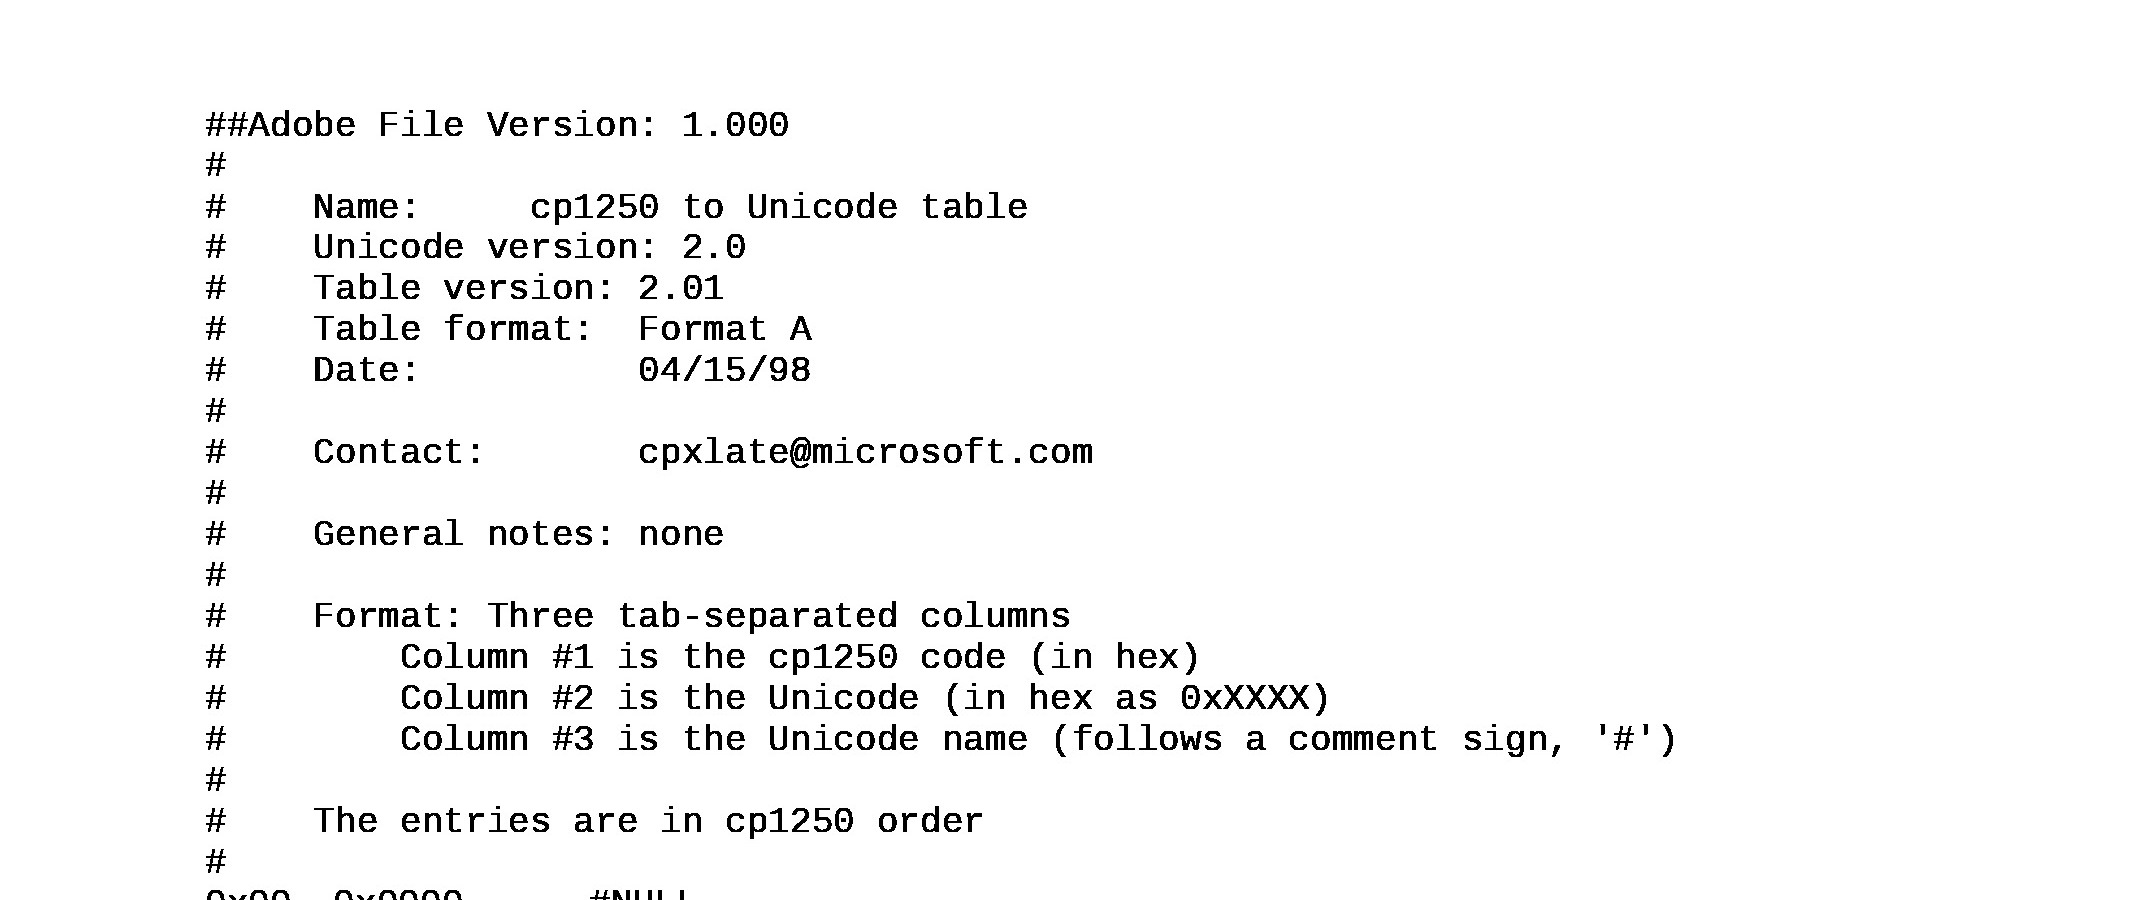Click the date value 04/15/98

[x=725, y=371]
